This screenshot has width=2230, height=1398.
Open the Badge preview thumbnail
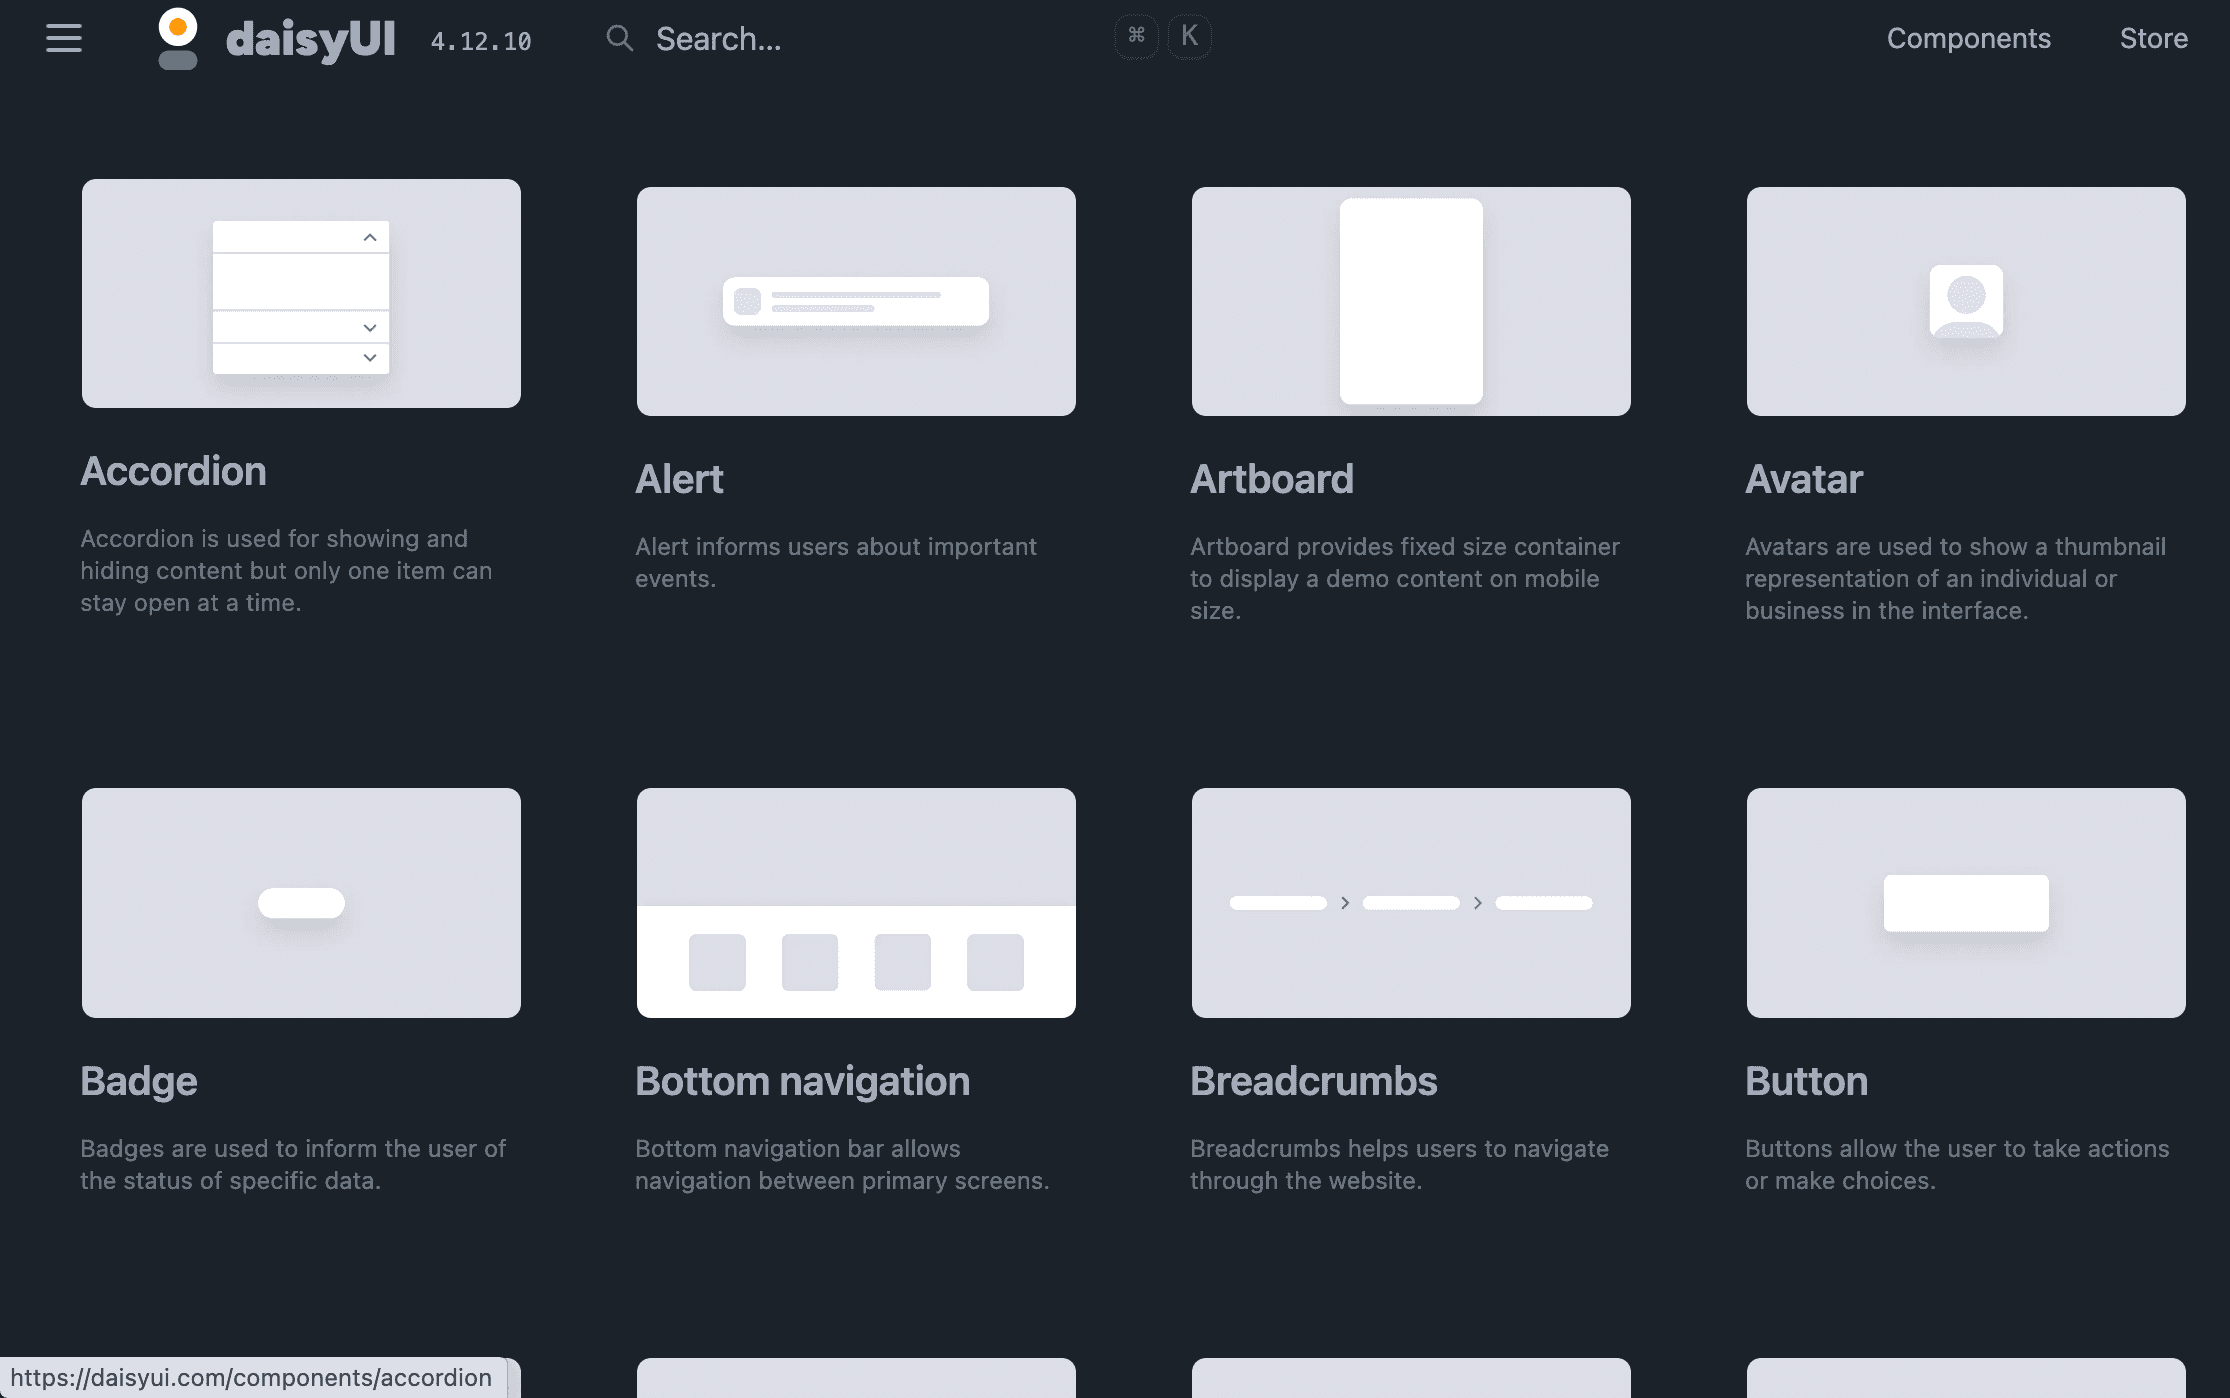(x=301, y=903)
